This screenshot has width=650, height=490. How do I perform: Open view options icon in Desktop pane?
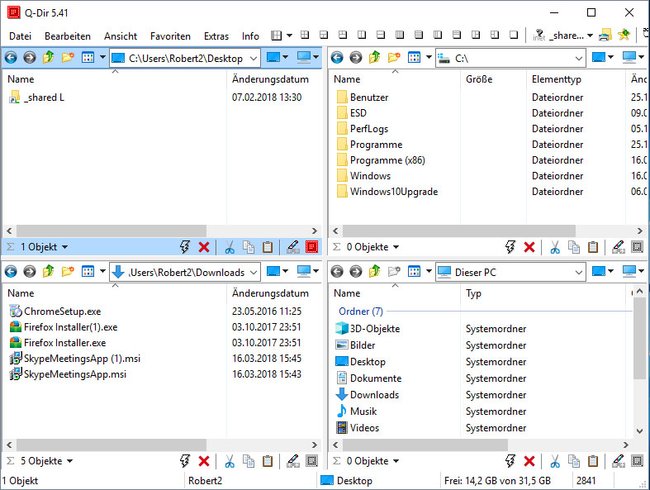point(88,57)
